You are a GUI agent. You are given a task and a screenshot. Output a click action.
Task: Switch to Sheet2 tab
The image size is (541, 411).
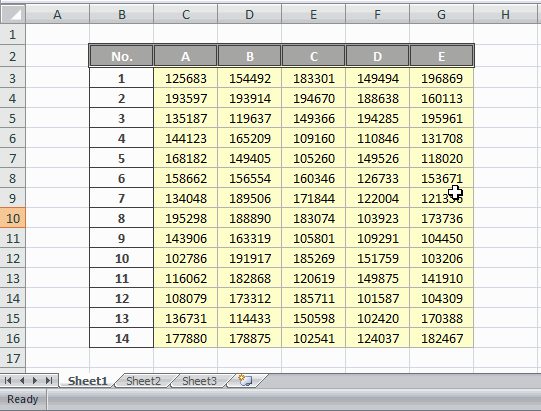144,381
